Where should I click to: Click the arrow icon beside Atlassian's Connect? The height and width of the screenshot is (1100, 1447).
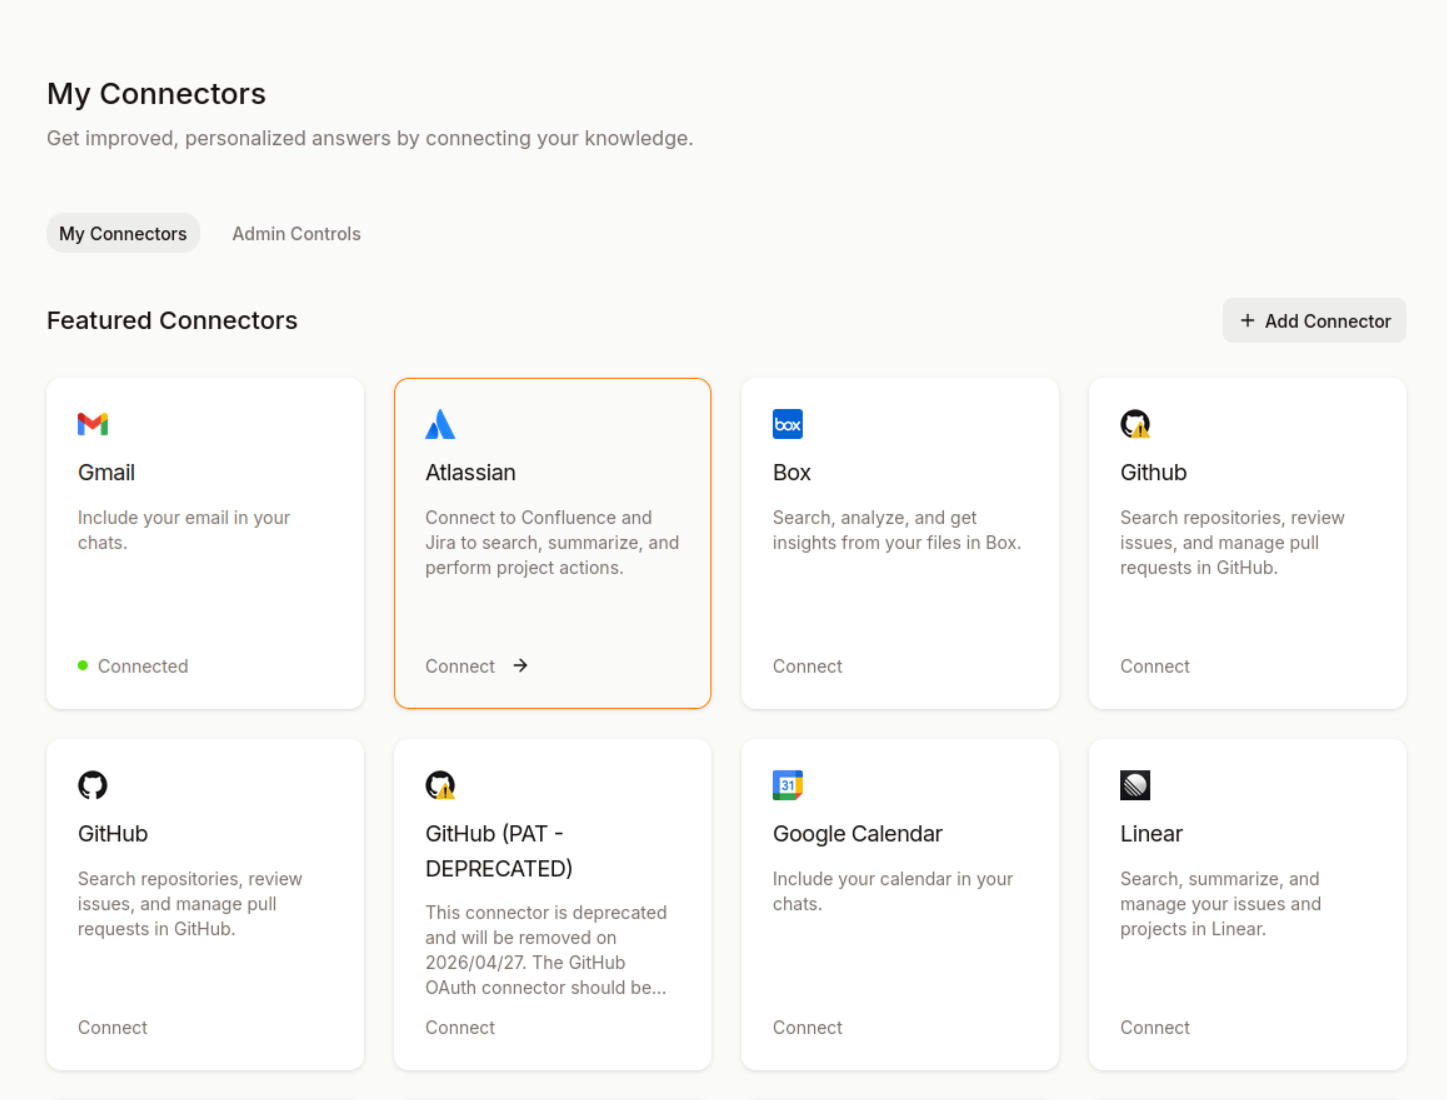pos(520,666)
